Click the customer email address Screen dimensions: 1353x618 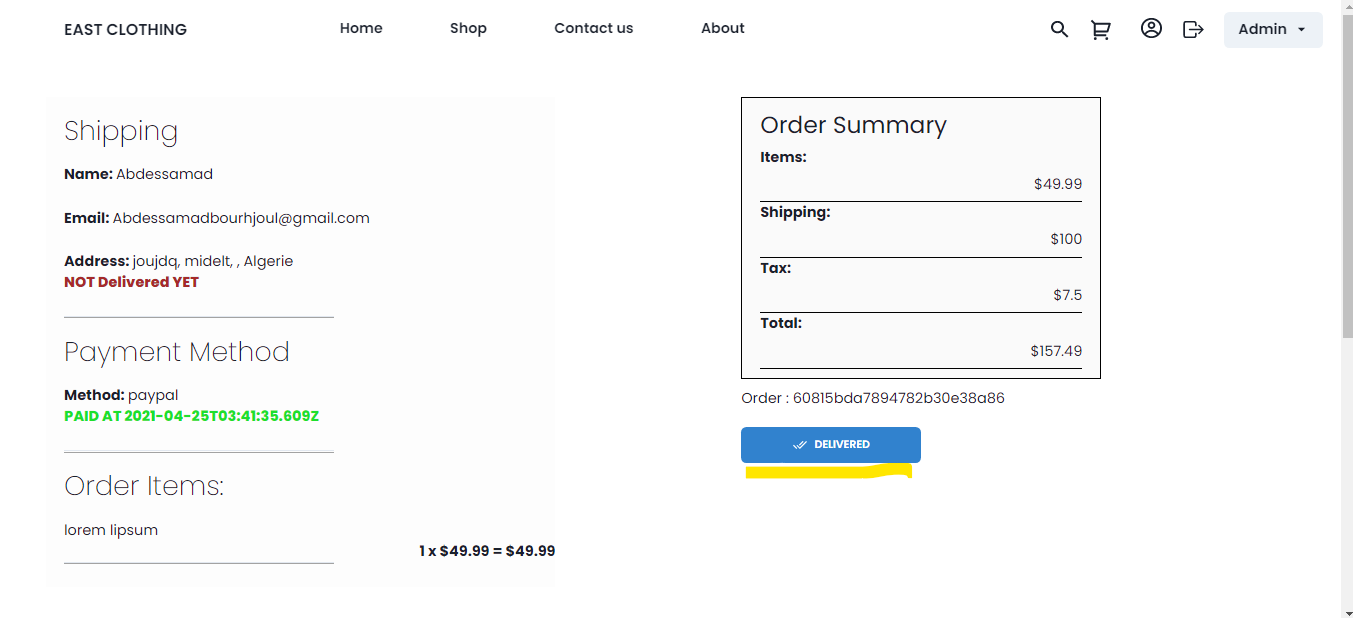(x=241, y=218)
